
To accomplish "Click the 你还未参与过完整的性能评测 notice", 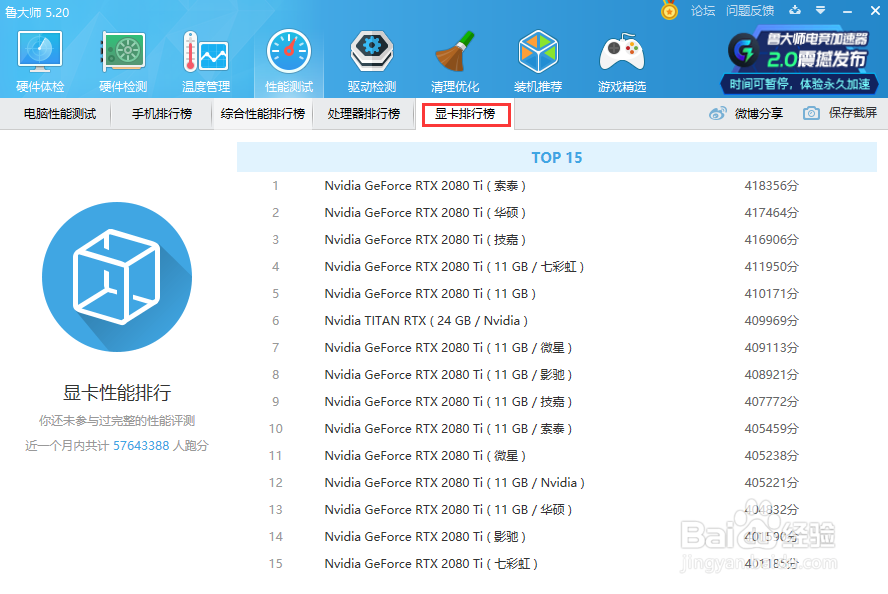I will pyautogui.click(x=117, y=421).
